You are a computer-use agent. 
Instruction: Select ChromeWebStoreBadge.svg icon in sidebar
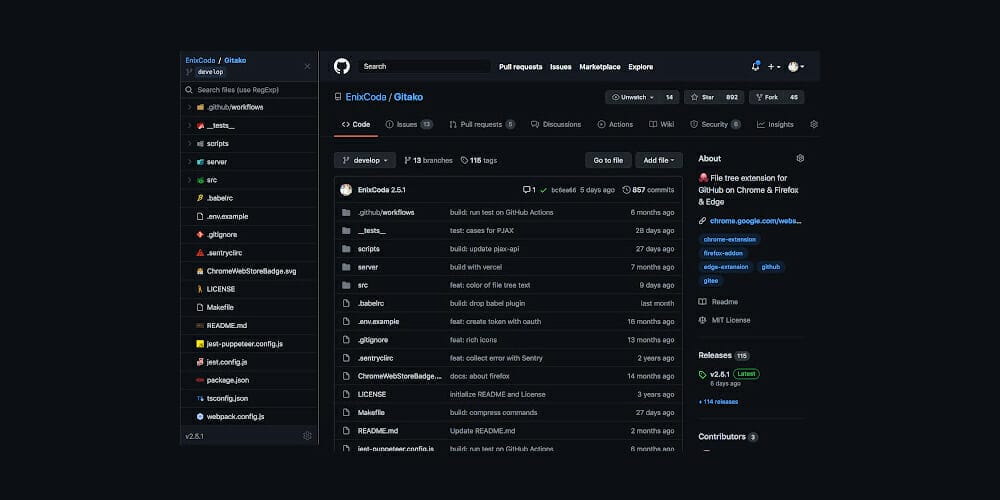point(200,271)
